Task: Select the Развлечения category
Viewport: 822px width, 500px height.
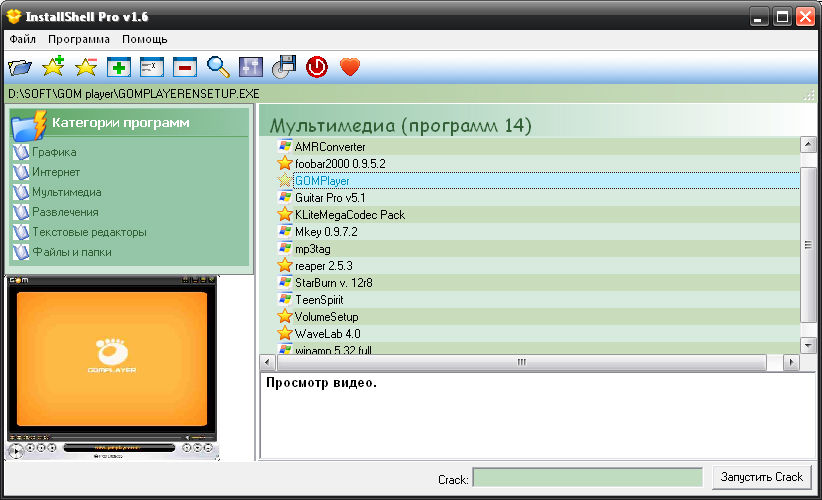Action: click(65, 212)
